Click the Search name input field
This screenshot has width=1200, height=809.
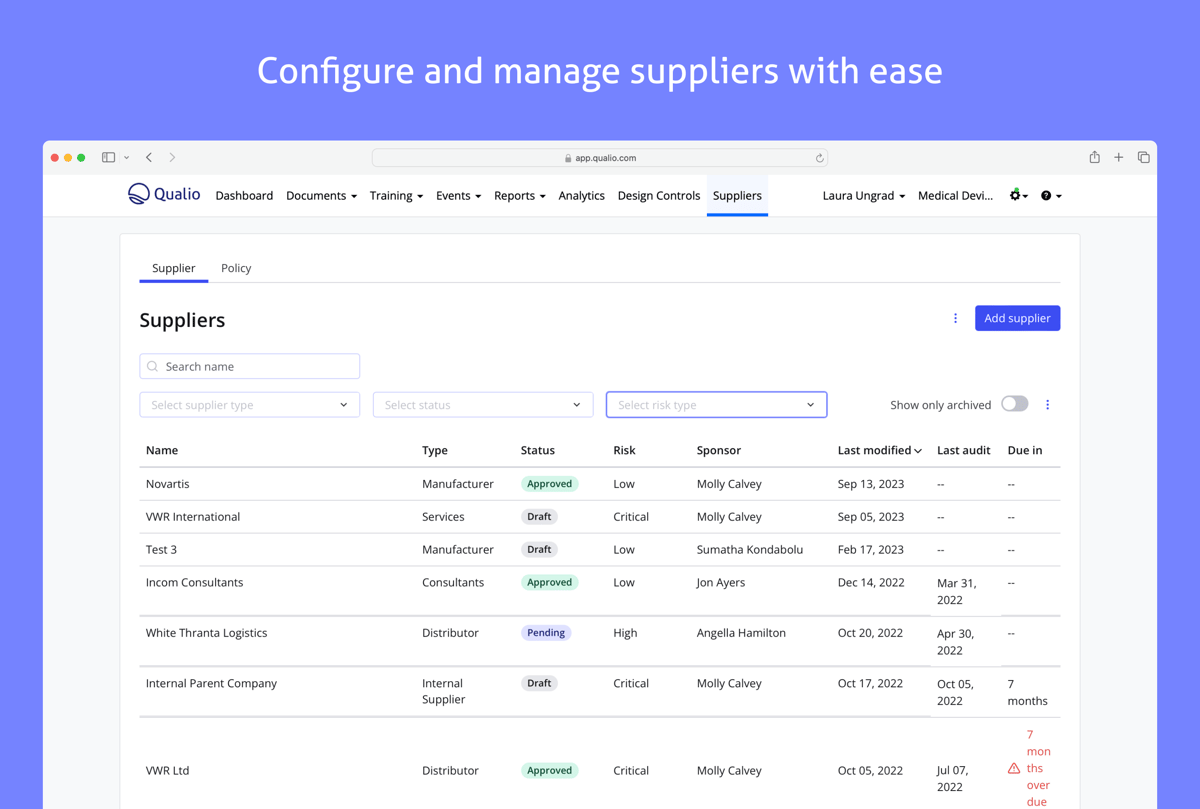249,367
